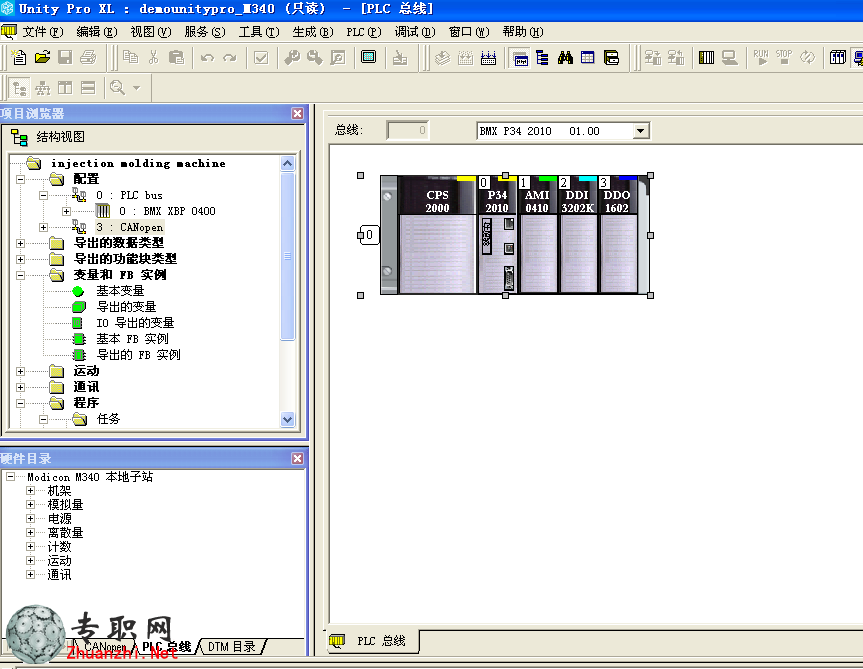
Task: Click the scissors Cut icon
Action: click(154, 57)
